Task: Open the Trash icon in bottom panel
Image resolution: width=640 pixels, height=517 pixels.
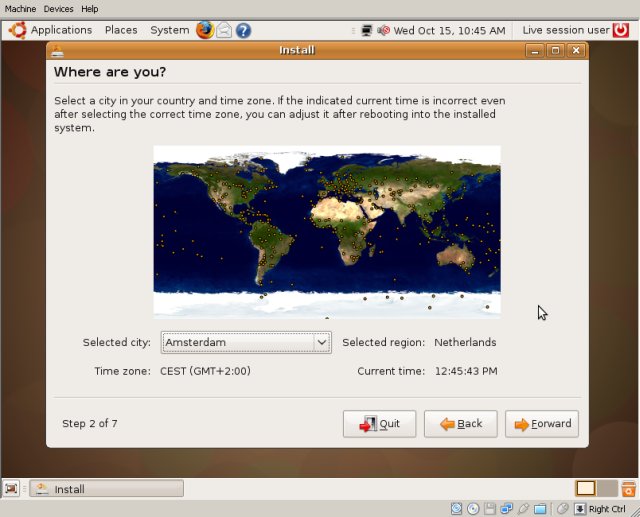Action: click(628, 488)
